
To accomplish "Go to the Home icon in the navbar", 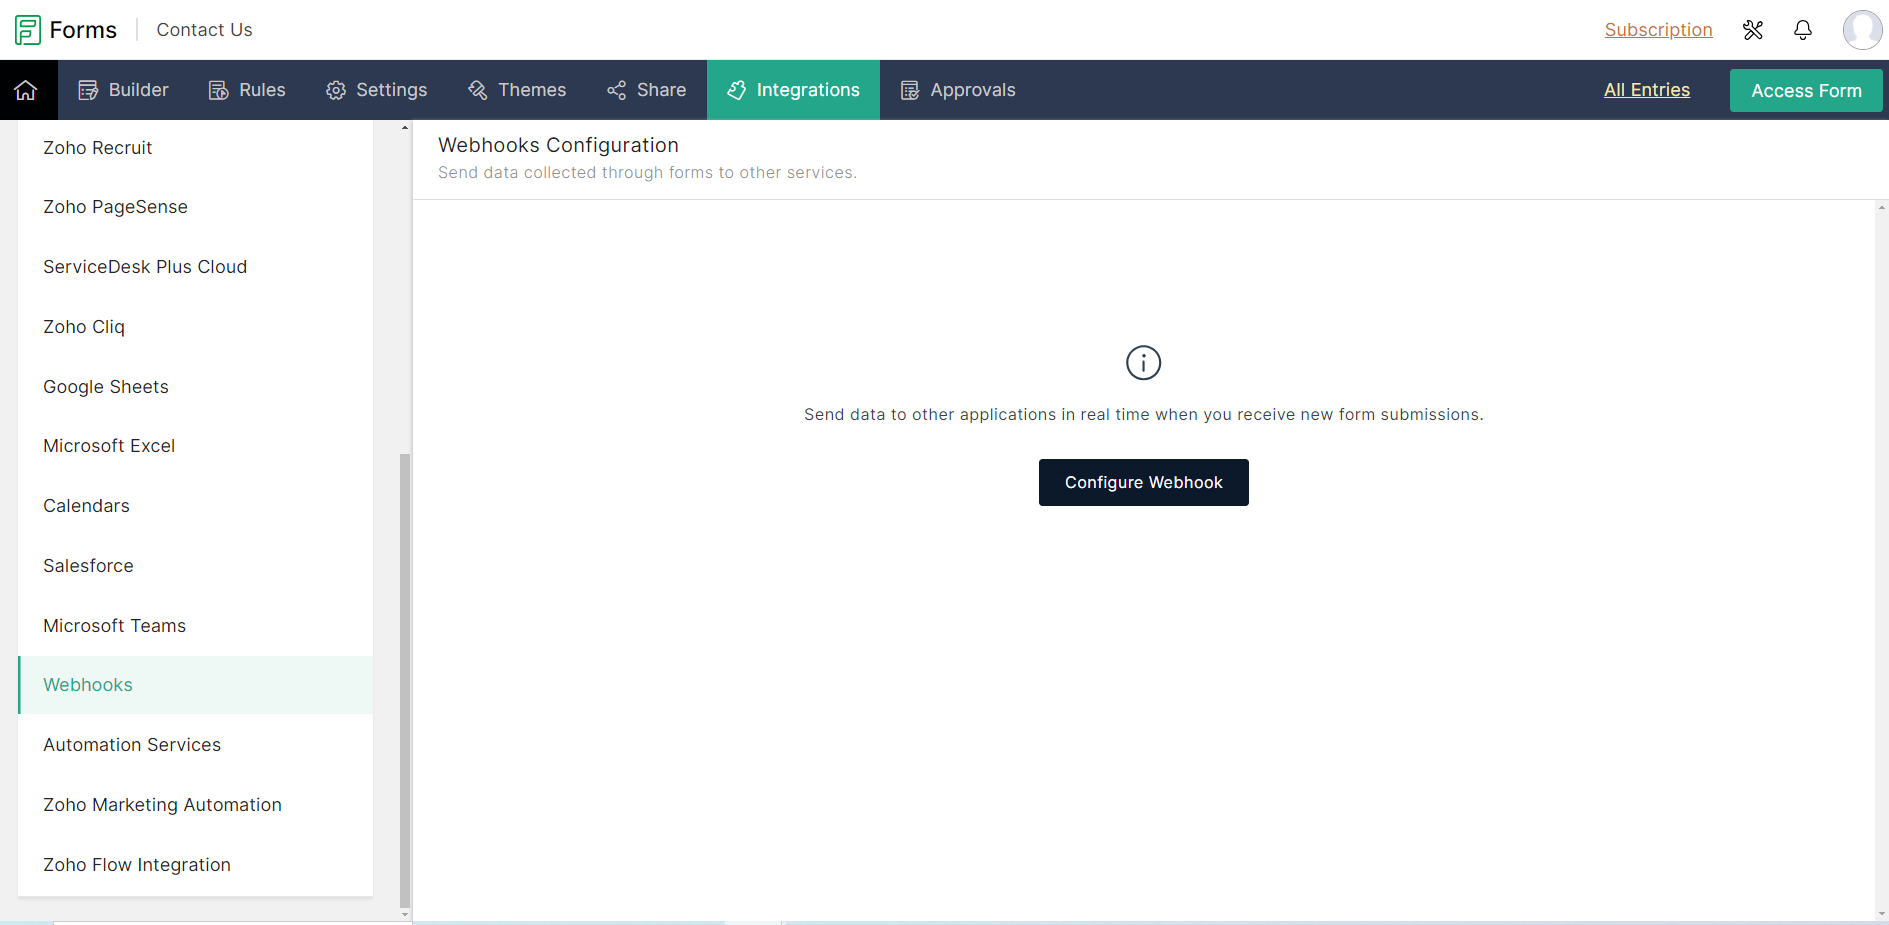I will tap(26, 90).
